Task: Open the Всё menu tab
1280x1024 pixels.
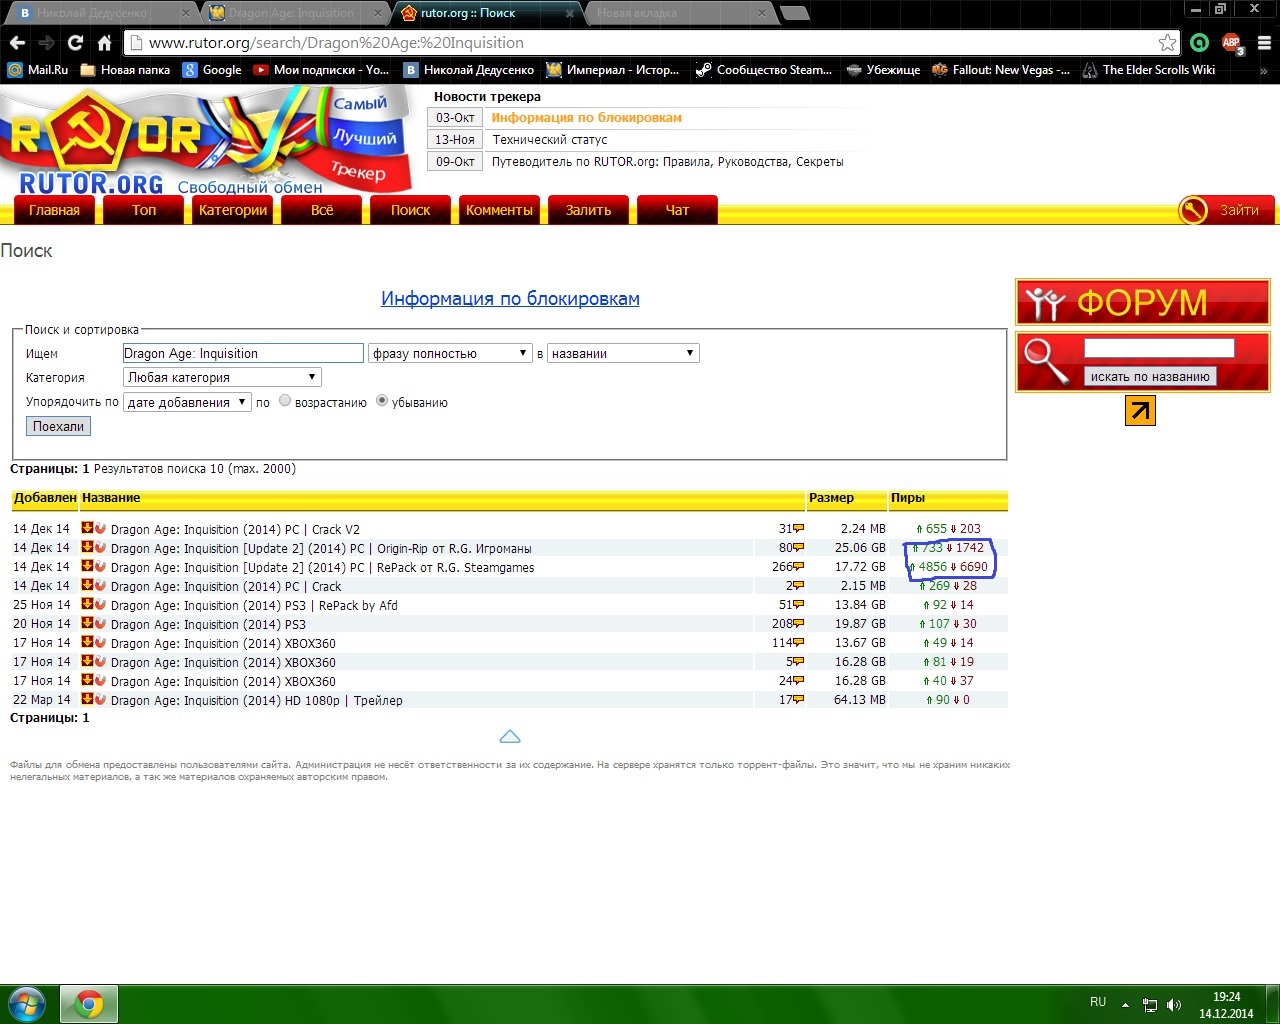Action: point(322,210)
